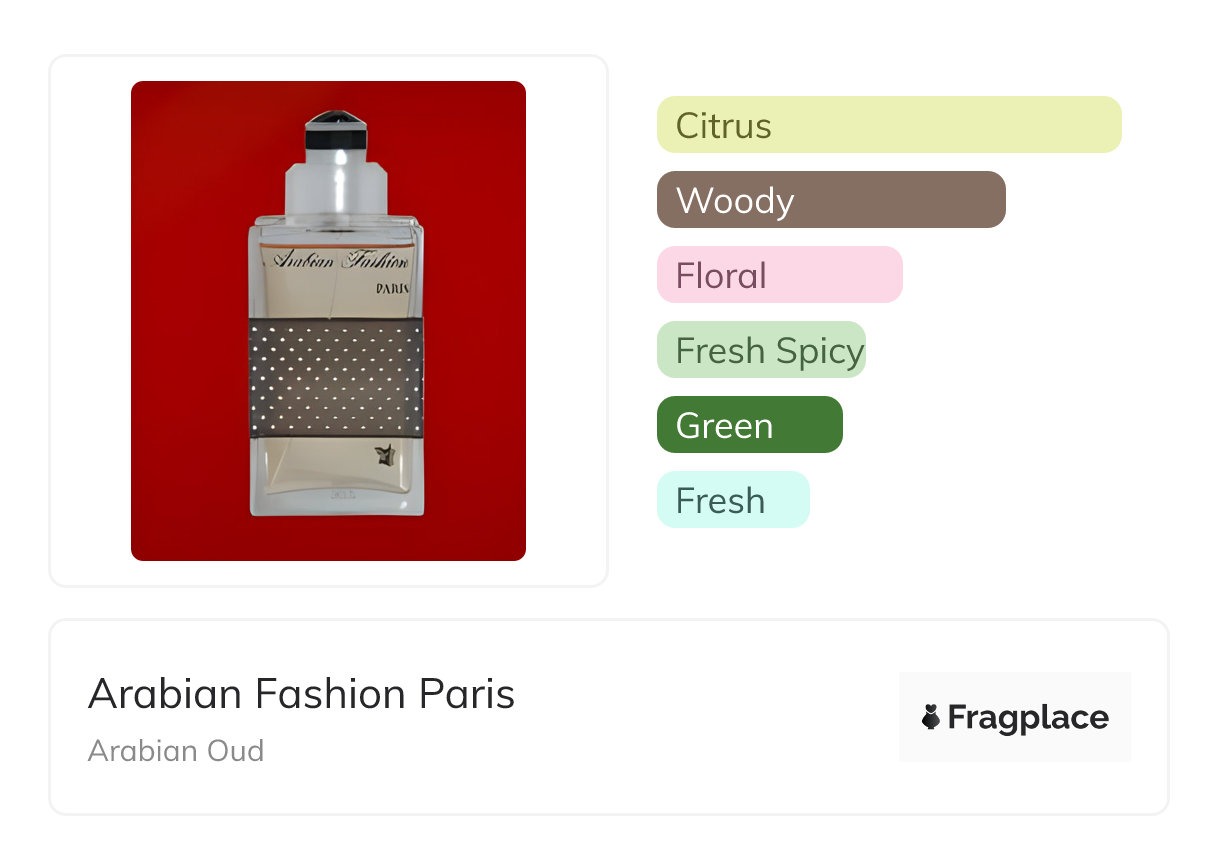The image size is (1218, 864).
Task: Open the Arabian Fashion Paris title
Action: pos(301,694)
